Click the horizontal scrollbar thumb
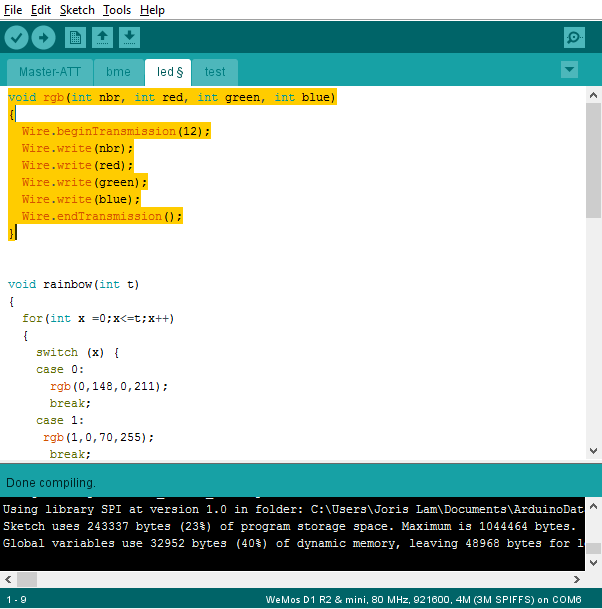Screen dimensions: 602x609 point(27,579)
